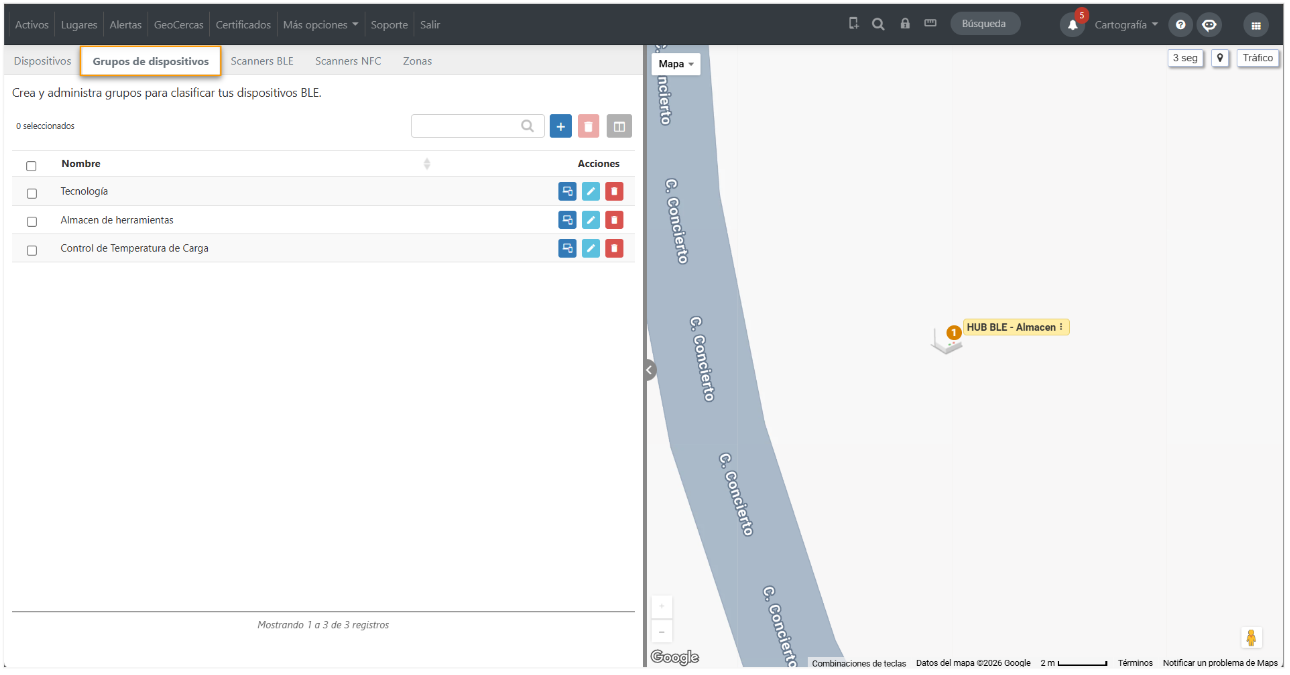Check the Tecnología row checkbox
1290x675 pixels.
point(32,193)
